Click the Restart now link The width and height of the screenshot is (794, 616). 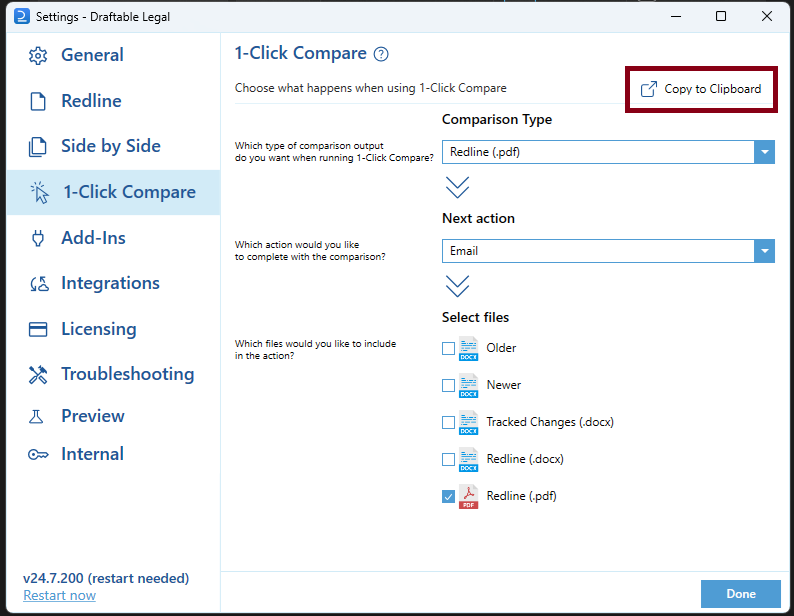pyautogui.click(x=59, y=595)
